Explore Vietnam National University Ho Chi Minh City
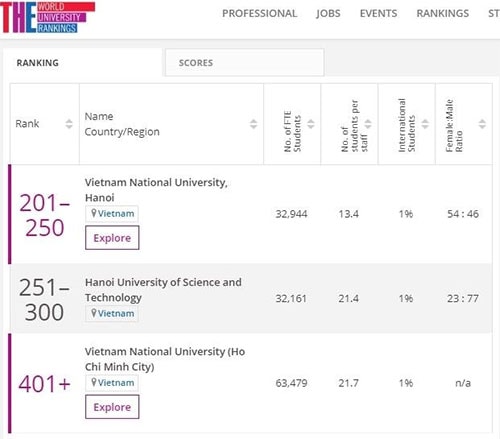This screenshot has width=500, height=439. pyautogui.click(x=112, y=407)
